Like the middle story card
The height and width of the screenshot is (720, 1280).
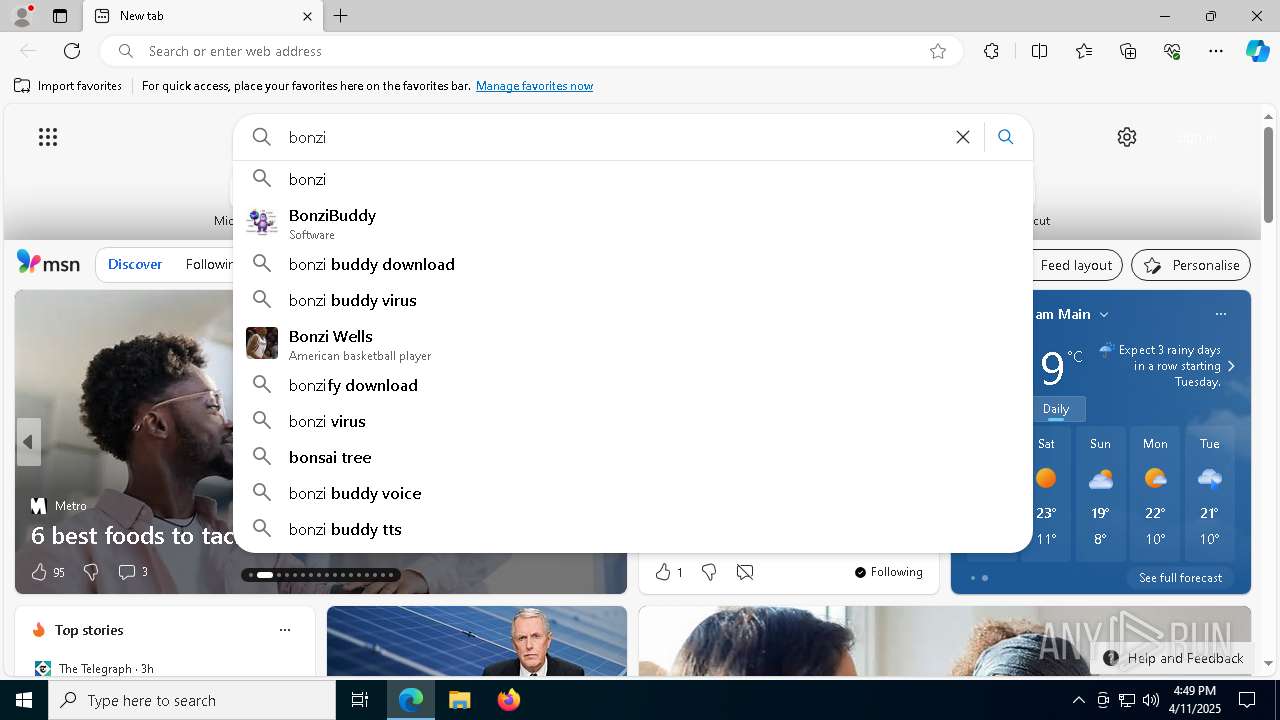pyautogui.click(x=668, y=572)
